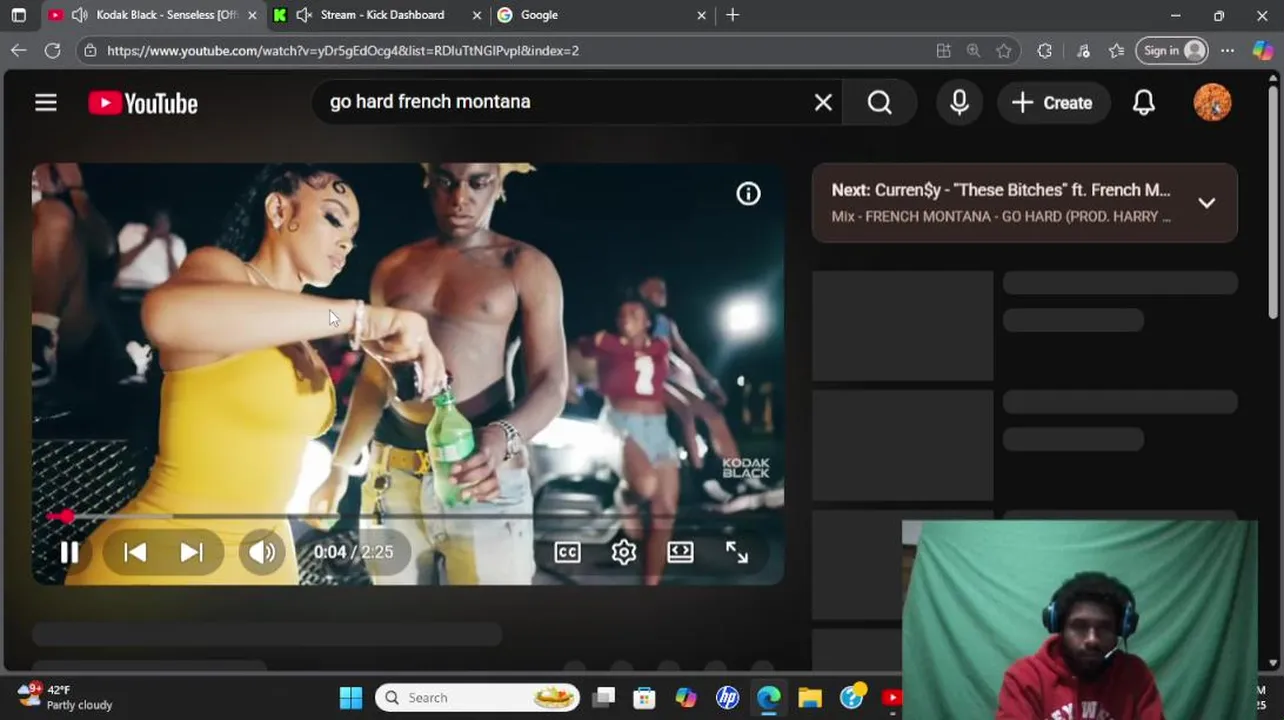View site information lock icon

pyautogui.click(x=90, y=50)
